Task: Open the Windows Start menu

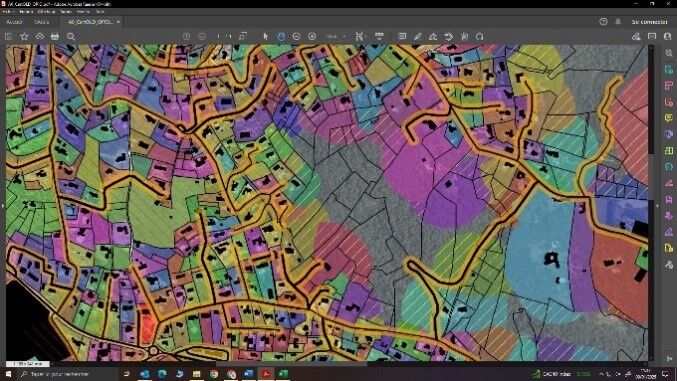Action: (x=8, y=374)
